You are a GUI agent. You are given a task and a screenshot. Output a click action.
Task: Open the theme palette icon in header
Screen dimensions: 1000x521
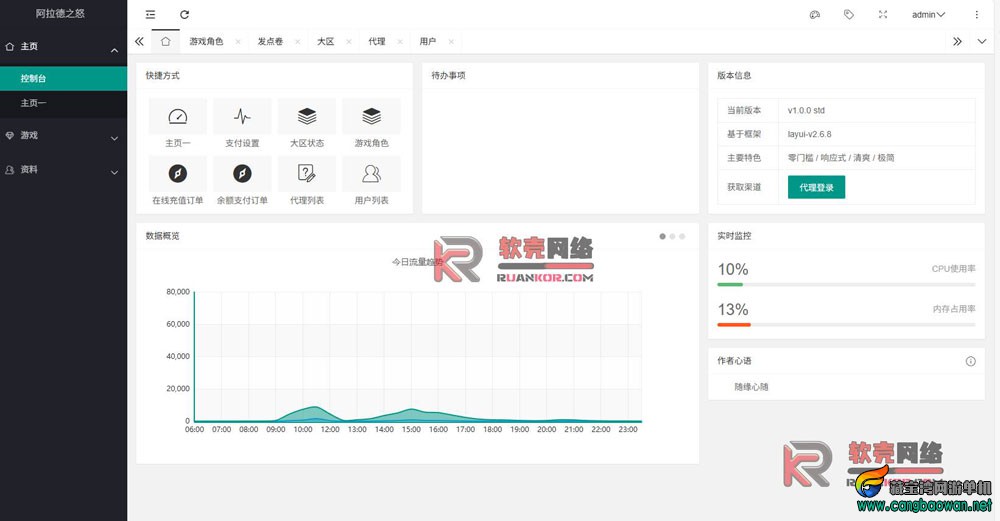coord(814,15)
